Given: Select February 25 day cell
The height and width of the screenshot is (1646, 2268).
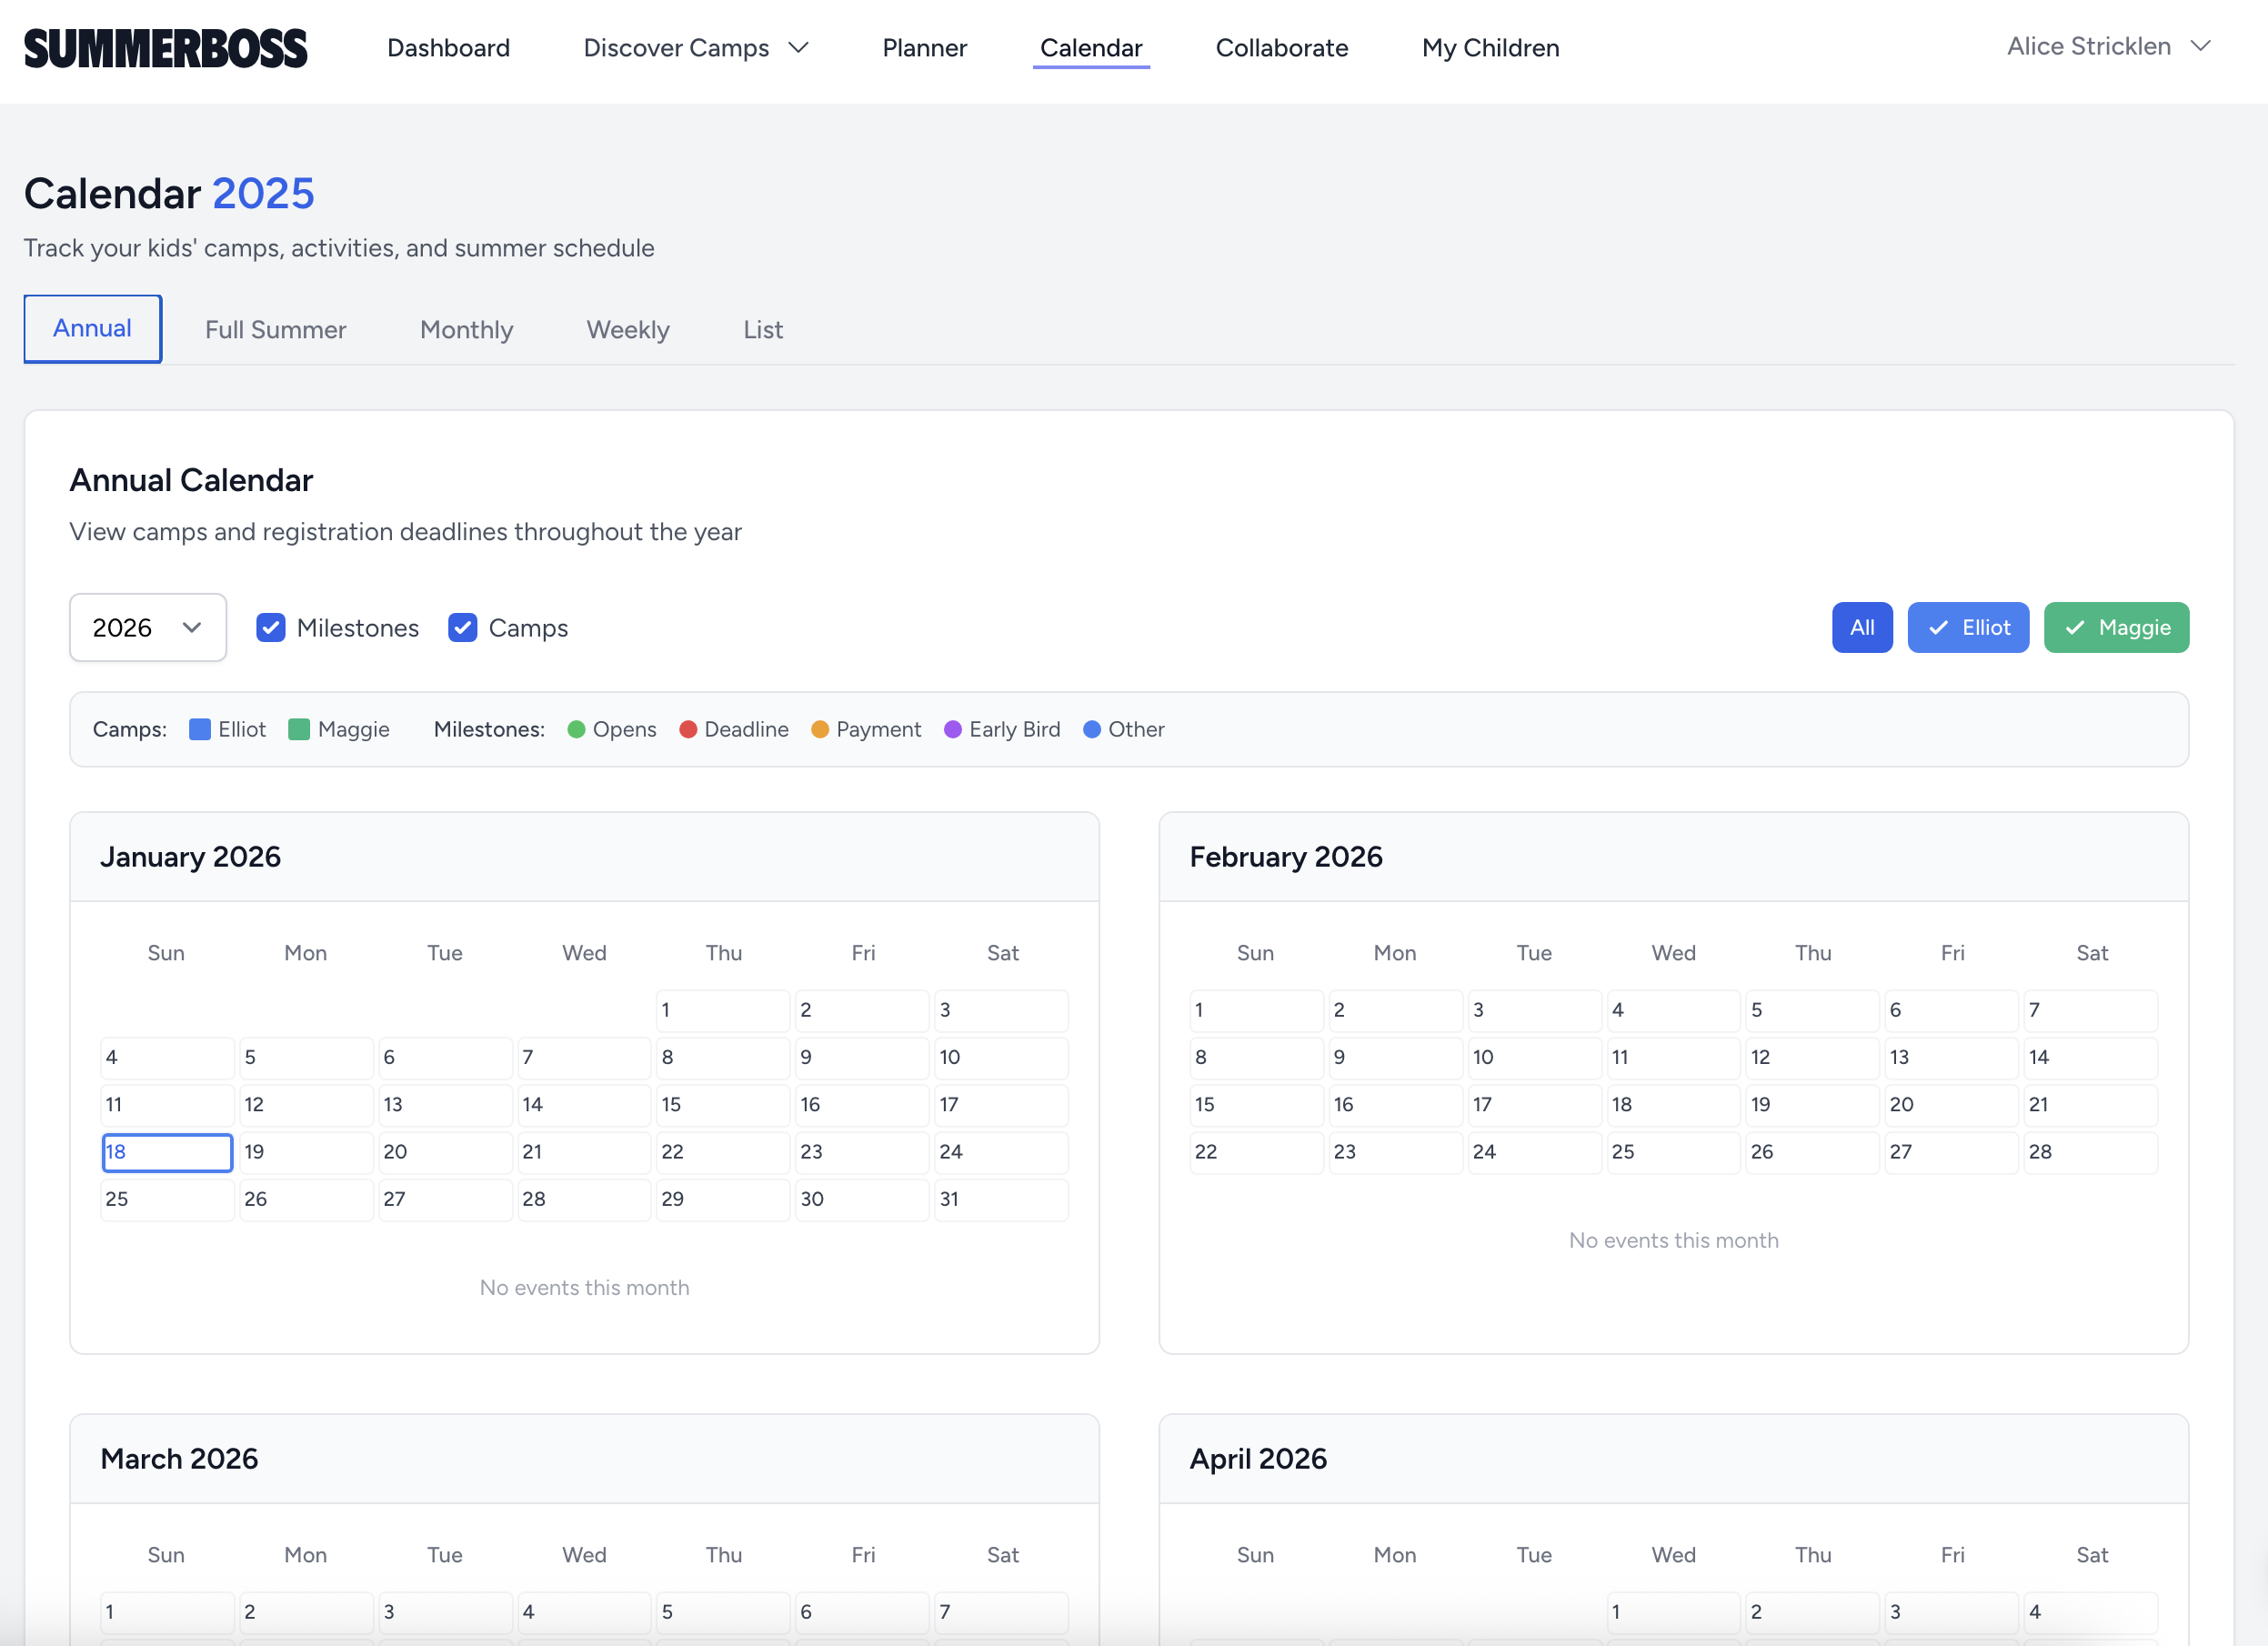Looking at the screenshot, I should 1673,1152.
